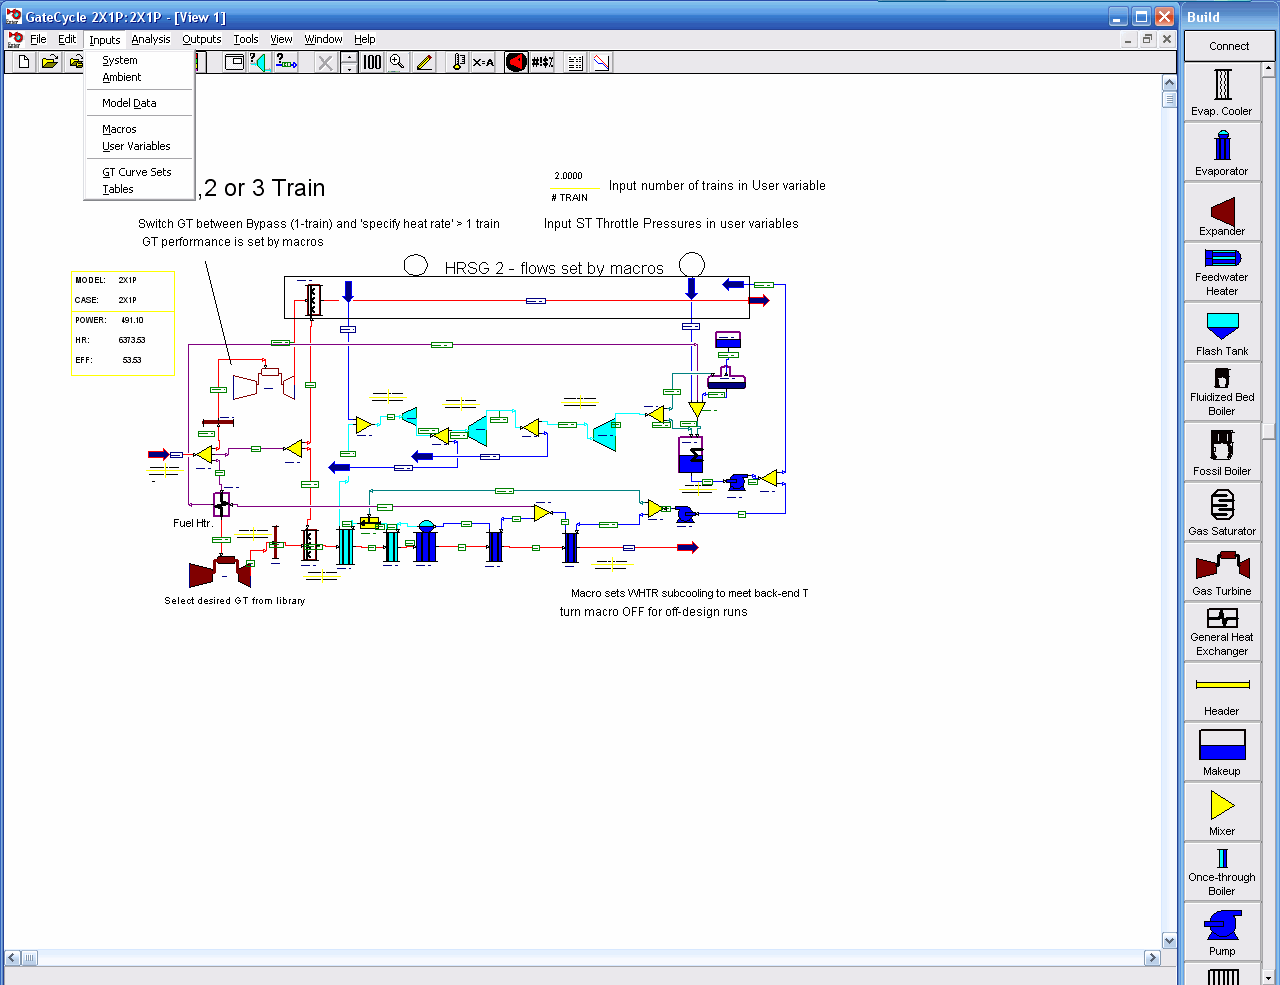Select Makeup from Build palette
Viewport: 1280px width, 985px height.
1222,752
